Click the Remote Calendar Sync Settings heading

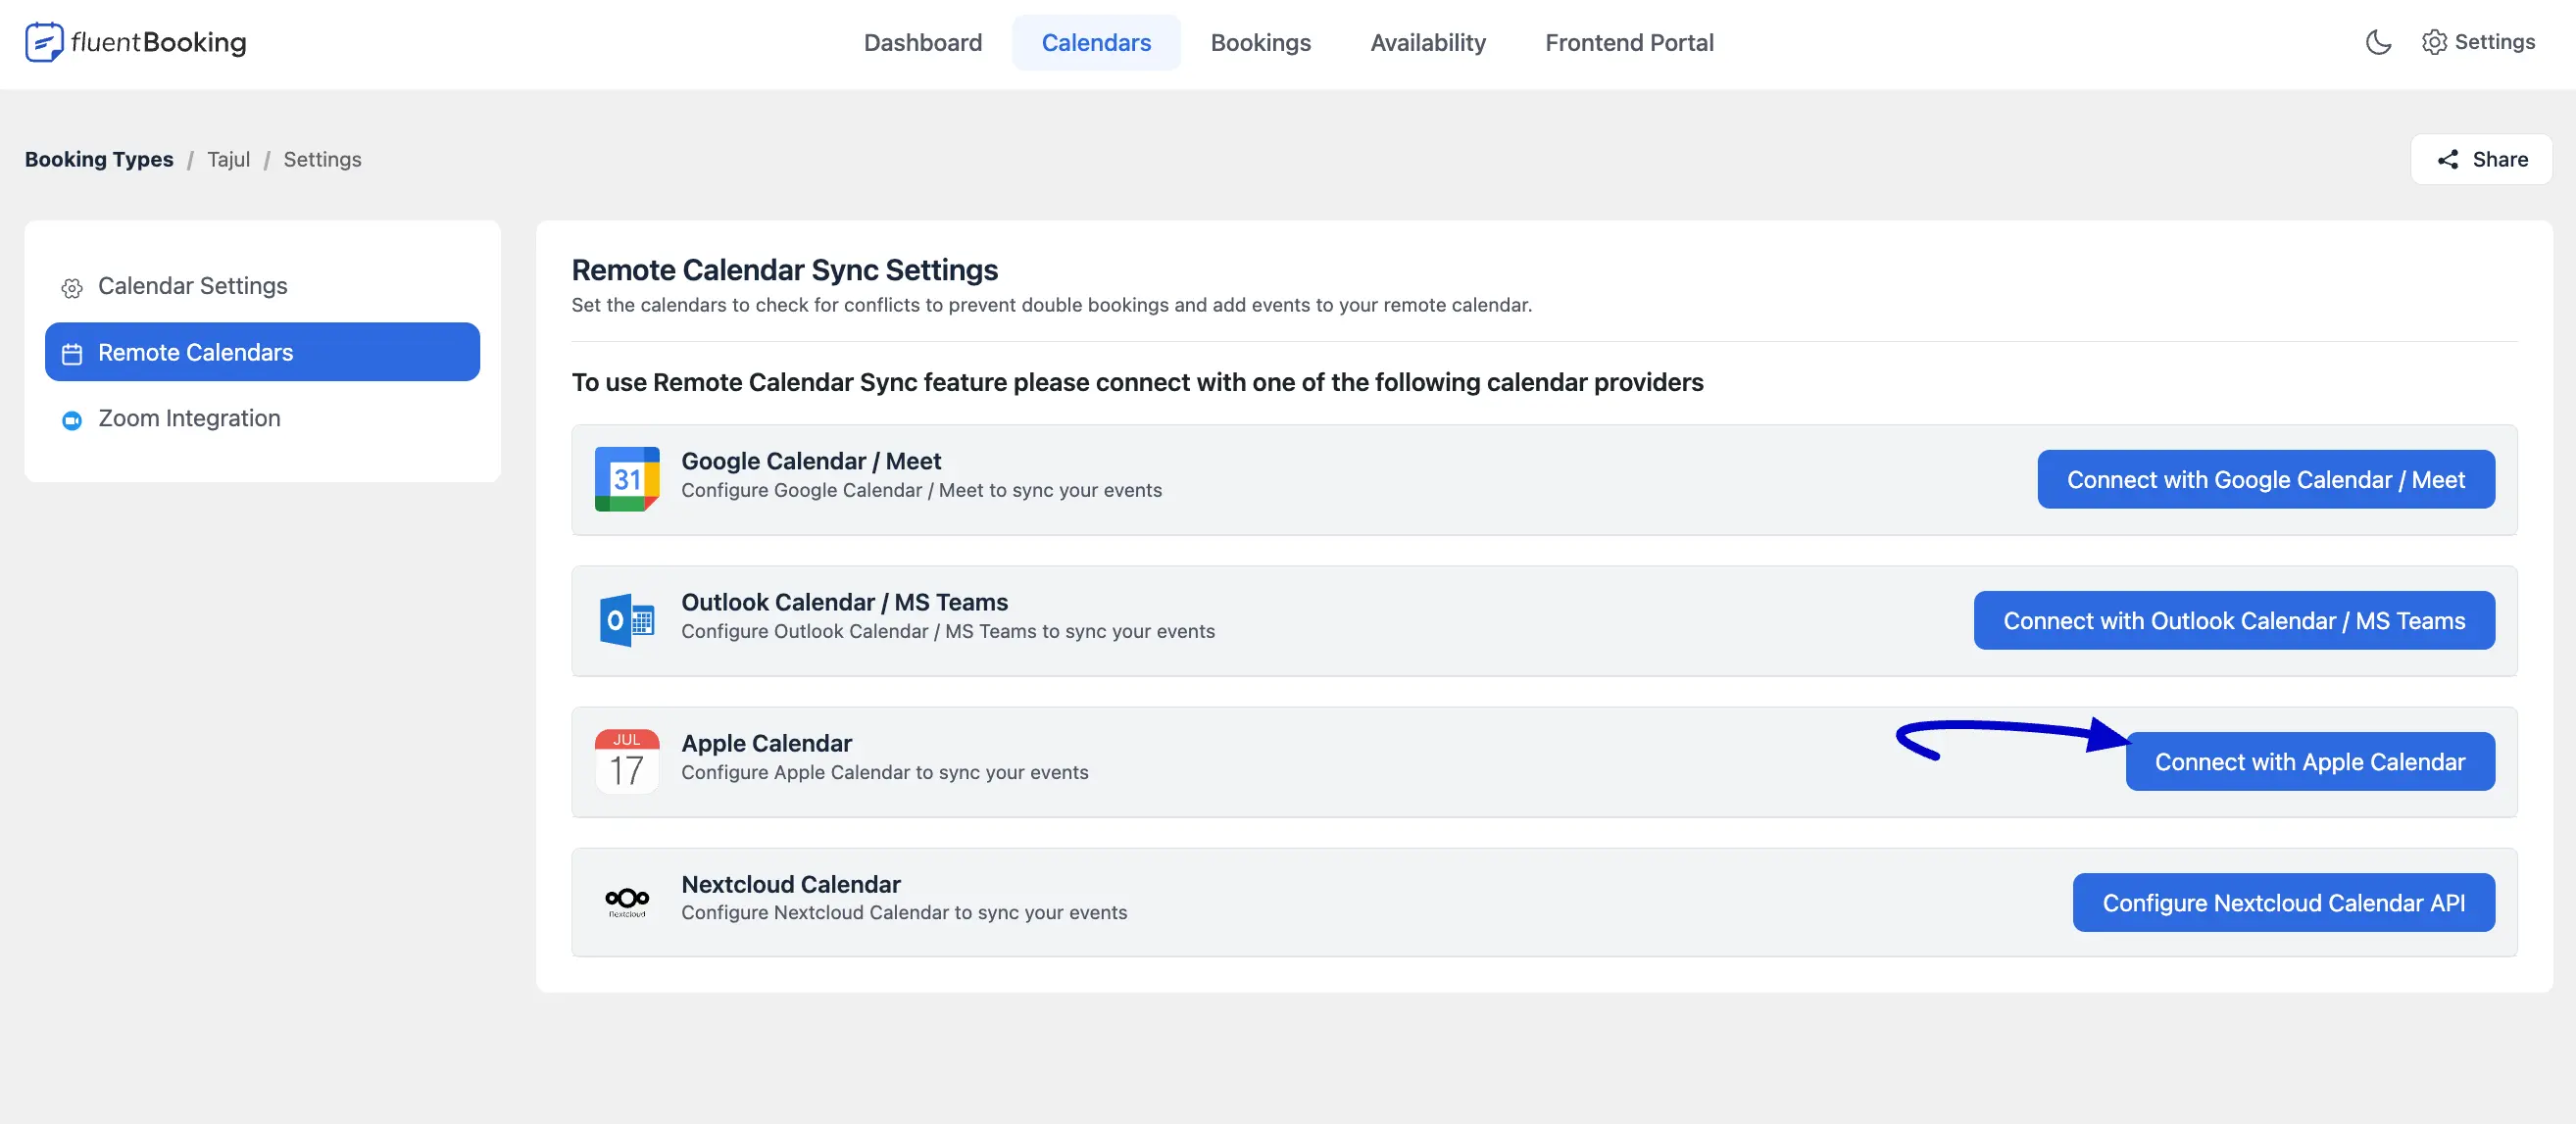[x=784, y=270]
